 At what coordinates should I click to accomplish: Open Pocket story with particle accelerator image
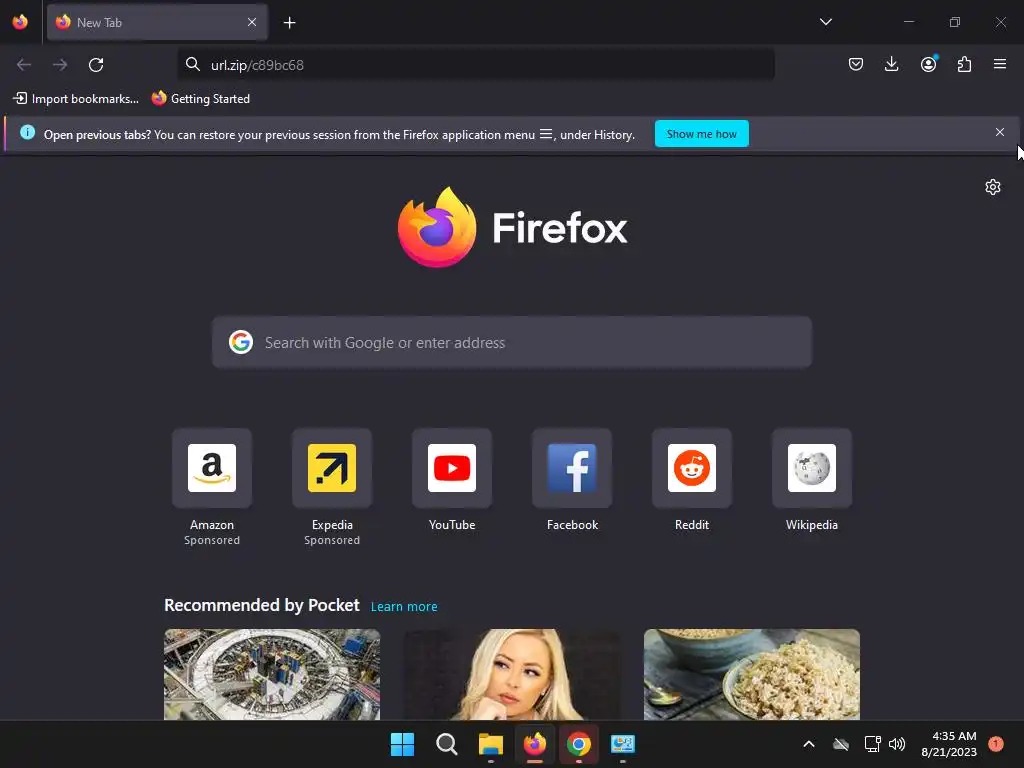[x=272, y=674]
